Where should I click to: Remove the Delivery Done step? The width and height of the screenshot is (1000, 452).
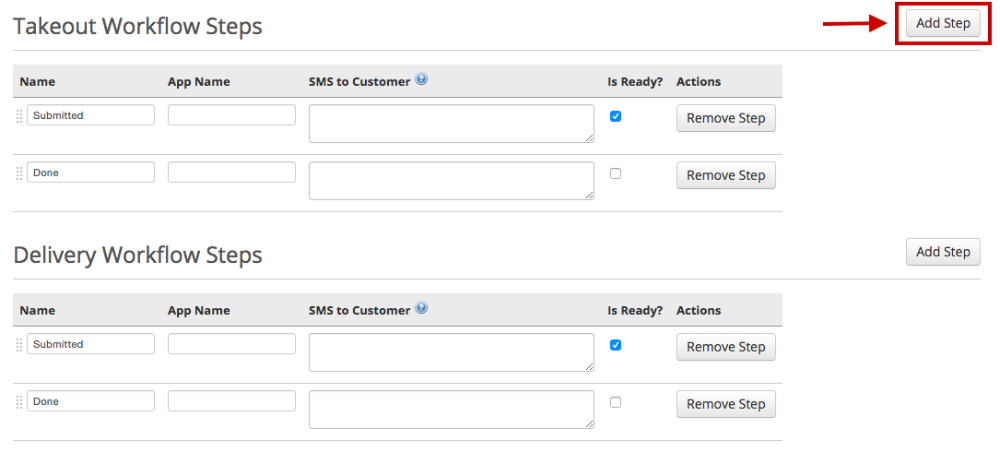(725, 404)
